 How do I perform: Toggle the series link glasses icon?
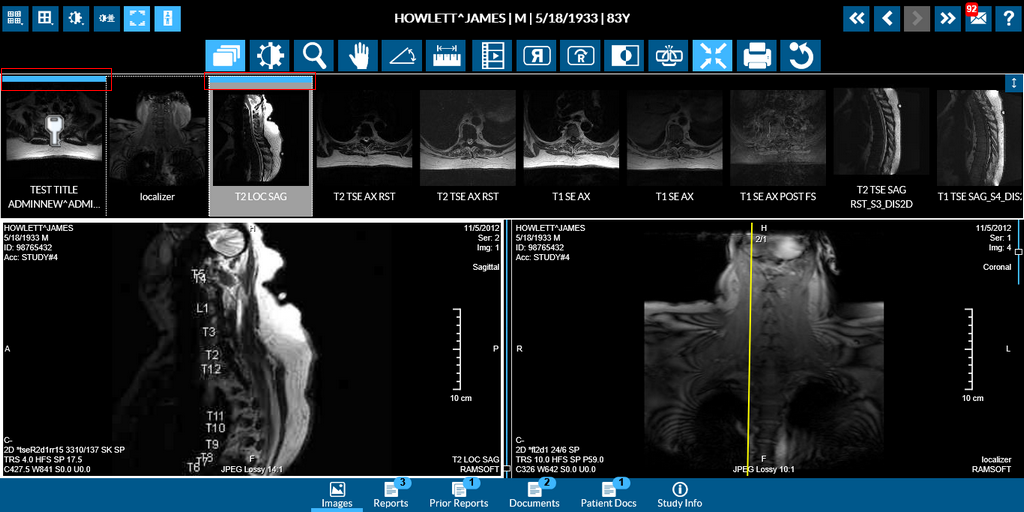click(668, 56)
